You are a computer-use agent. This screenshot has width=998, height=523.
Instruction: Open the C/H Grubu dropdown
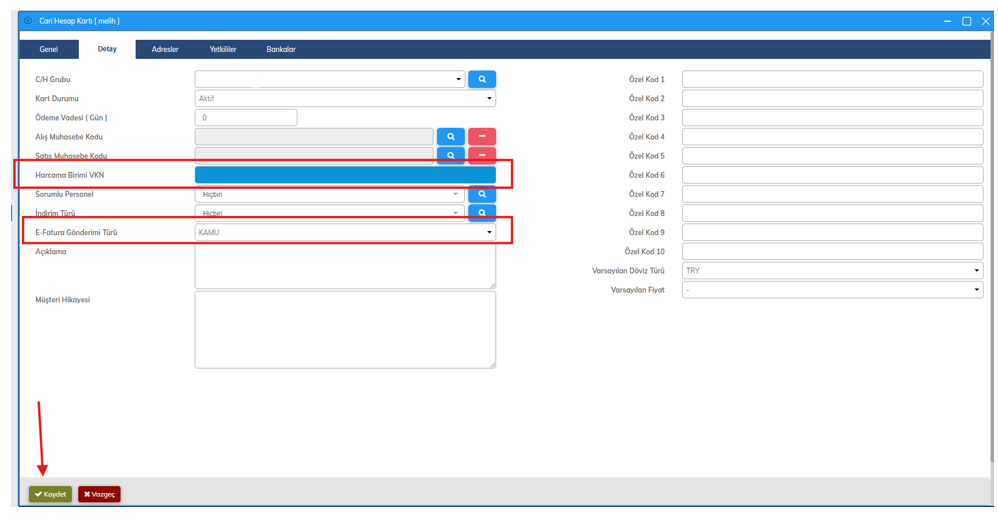click(x=330, y=79)
